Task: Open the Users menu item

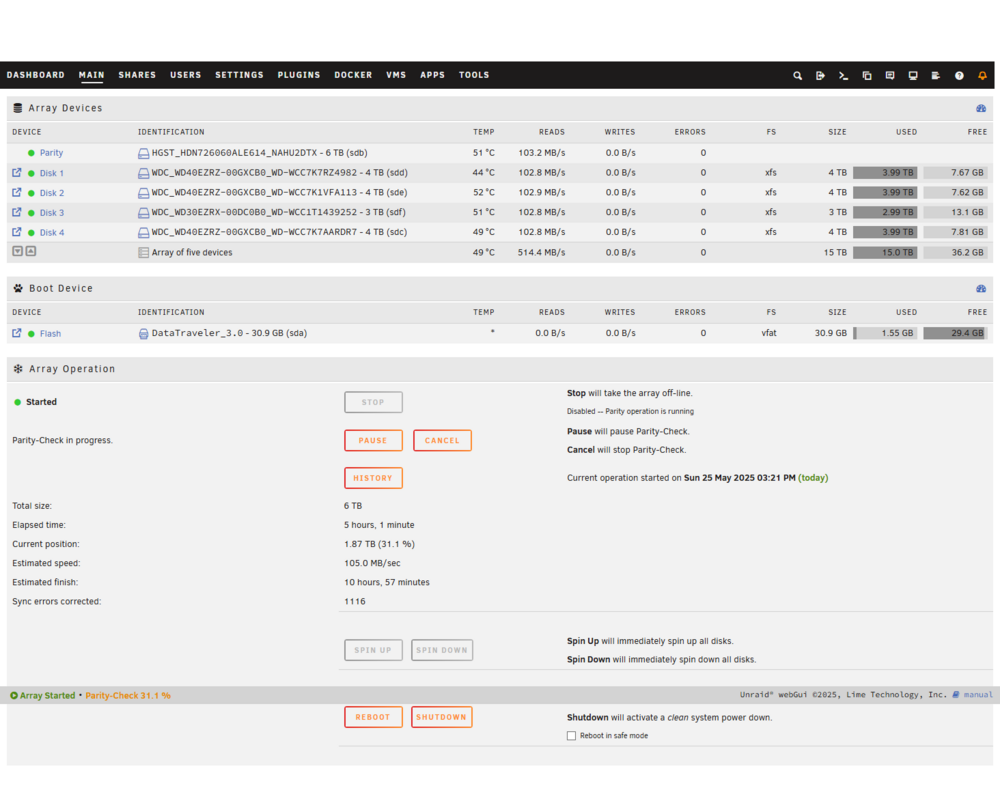Action: [x=186, y=75]
